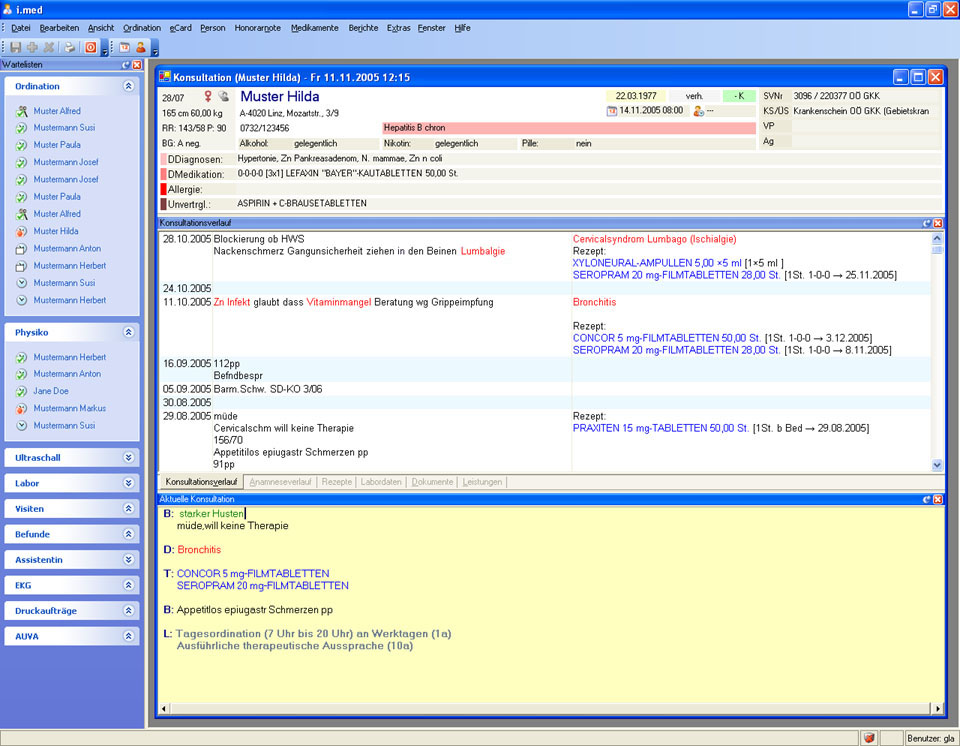The height and width of the screenshot is (746, 960).
Task: Click the printer icon in toolbar
Action: click(69, 47)
